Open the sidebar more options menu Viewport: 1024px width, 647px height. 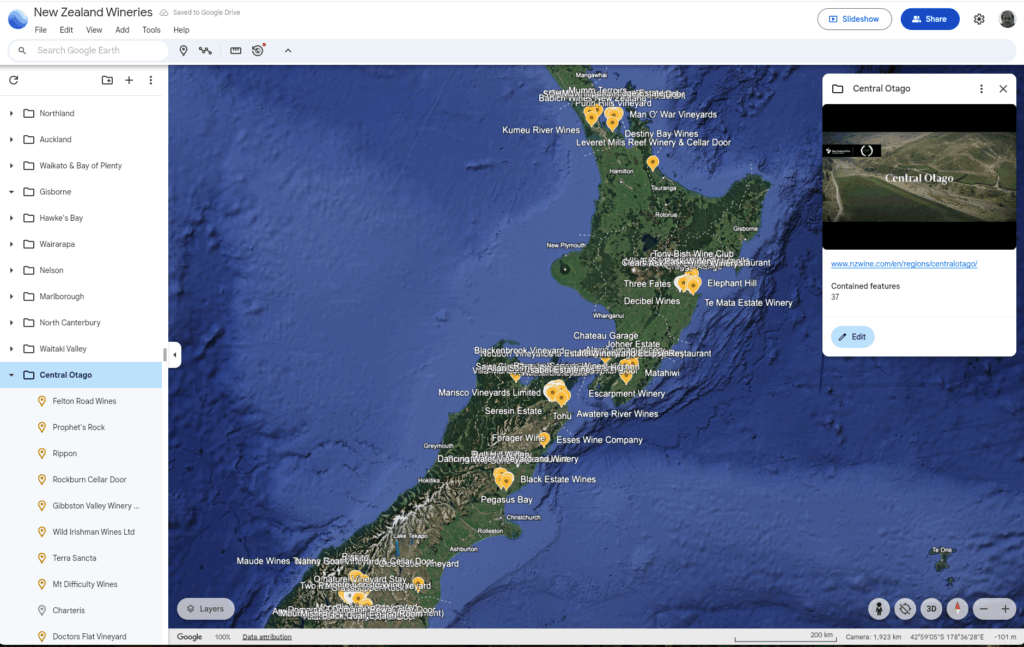click(x=151, y=80)
